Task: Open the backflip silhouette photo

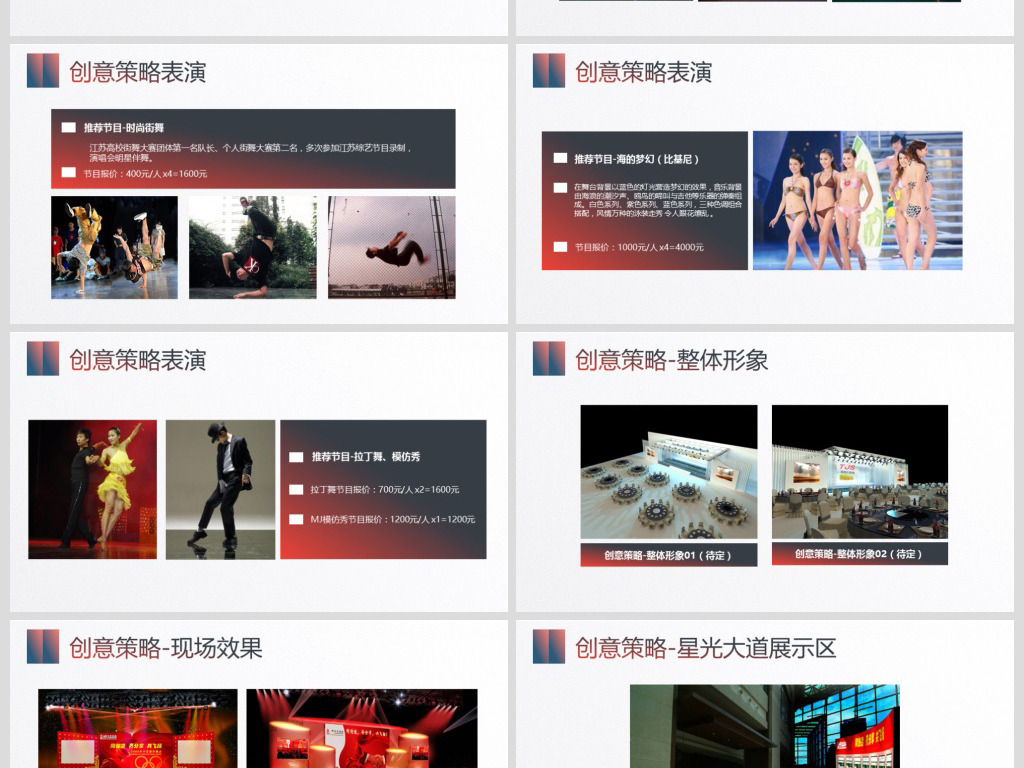Action: click(x=391, y=247)
